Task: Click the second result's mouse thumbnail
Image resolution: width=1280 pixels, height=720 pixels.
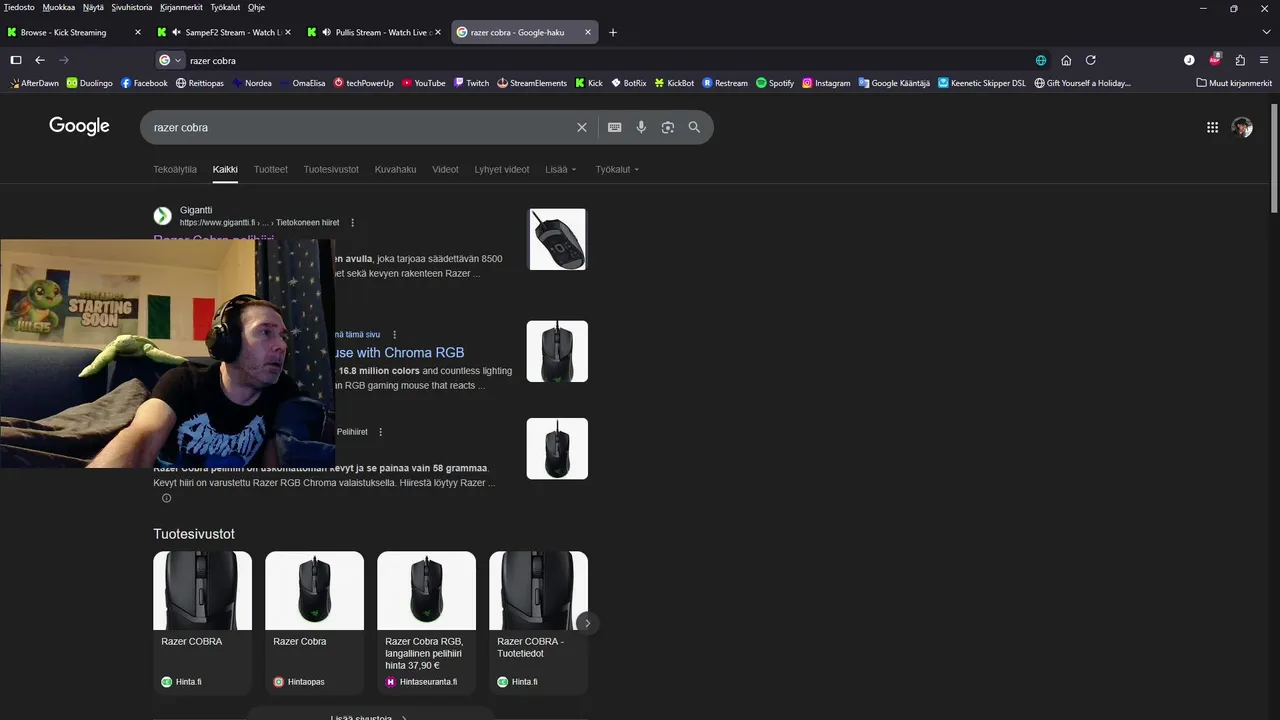Action: pos(557,351)
